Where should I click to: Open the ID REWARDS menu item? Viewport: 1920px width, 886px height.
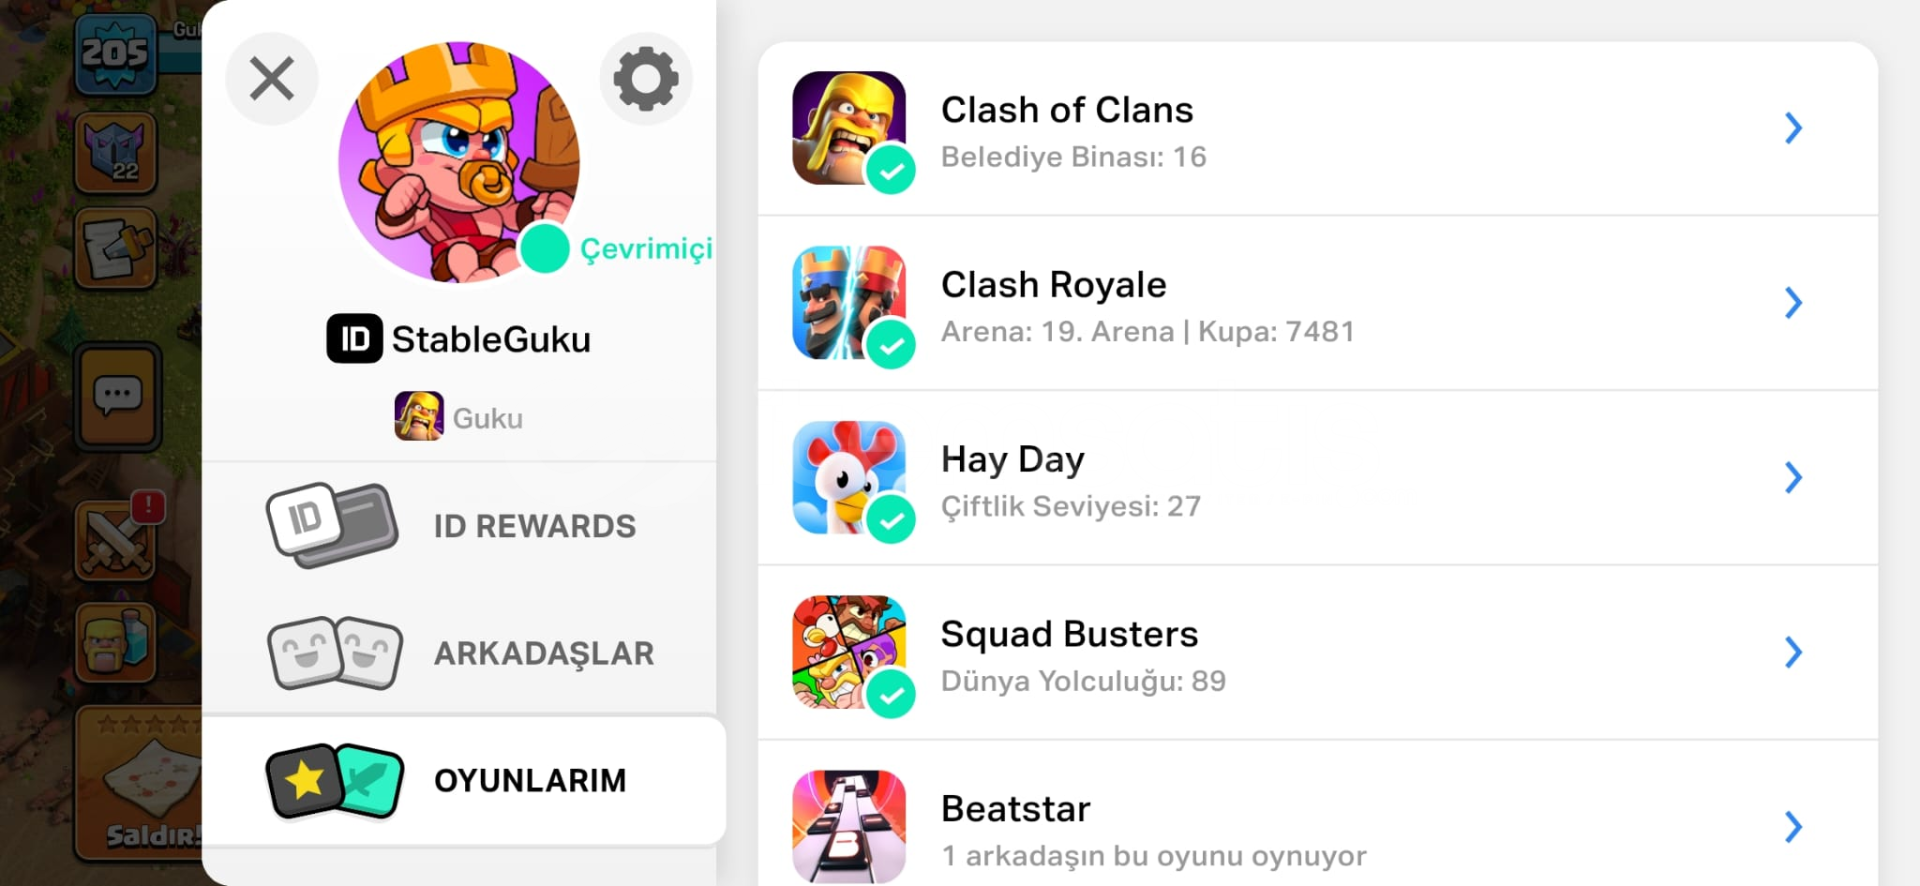tap(459, 526)
